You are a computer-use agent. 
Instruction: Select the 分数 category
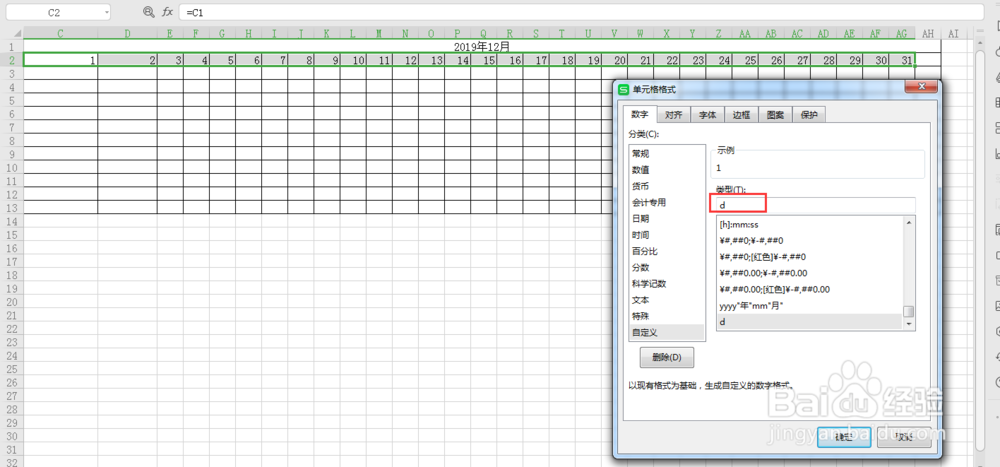666,267
